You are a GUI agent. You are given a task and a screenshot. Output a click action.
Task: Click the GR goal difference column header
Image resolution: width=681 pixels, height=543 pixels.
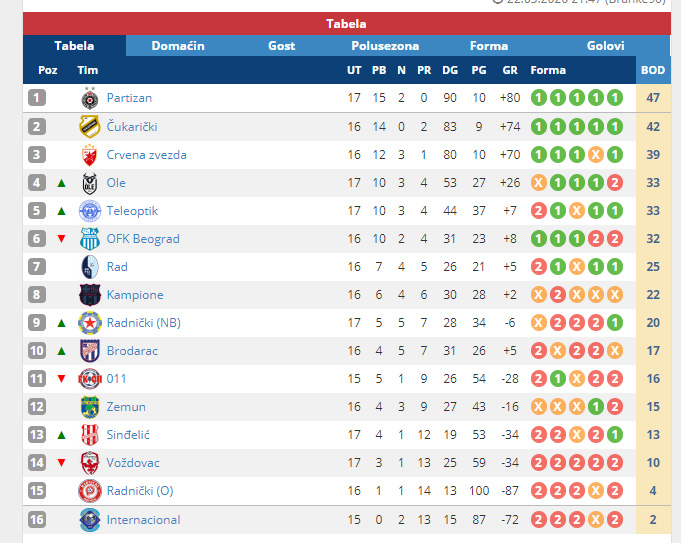(510, 70)
